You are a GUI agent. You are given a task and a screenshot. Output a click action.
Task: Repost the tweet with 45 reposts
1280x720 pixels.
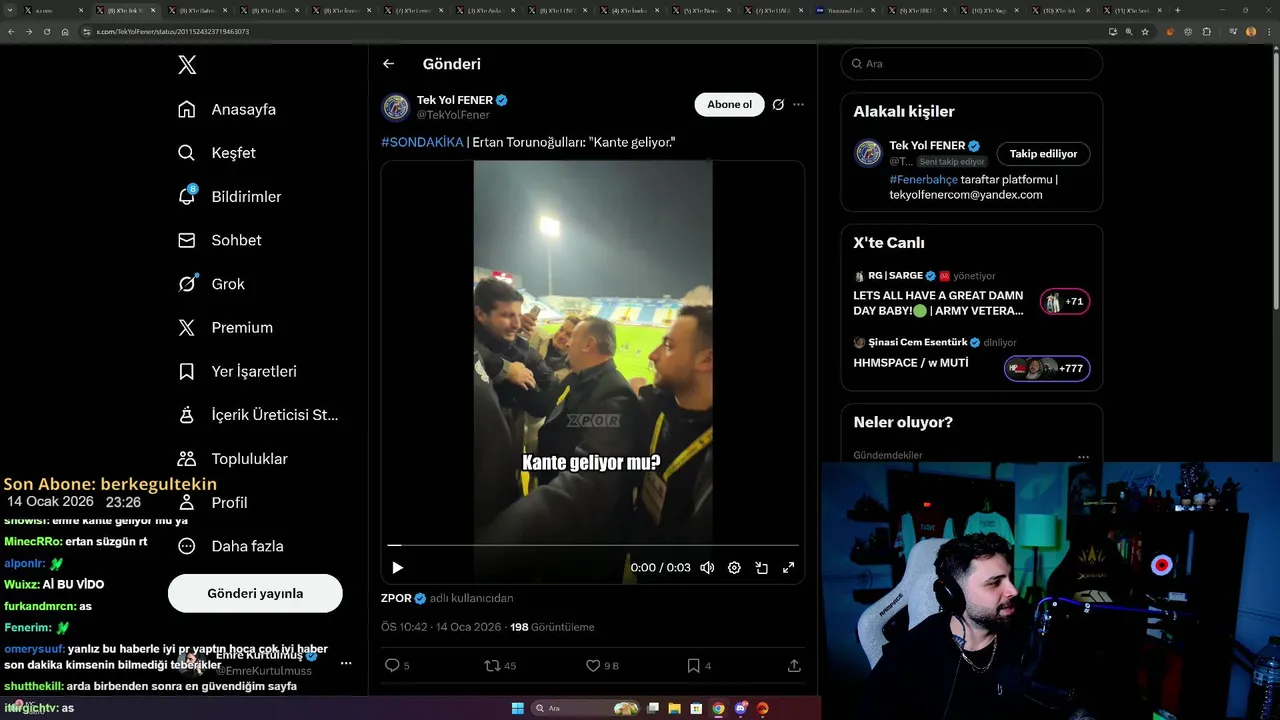(500, 665)
